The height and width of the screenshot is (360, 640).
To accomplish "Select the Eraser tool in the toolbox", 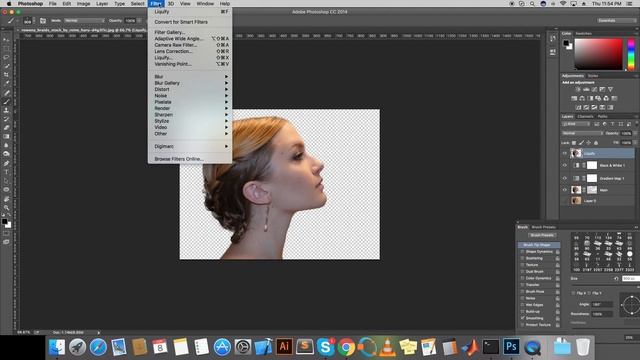I will 6,128.
